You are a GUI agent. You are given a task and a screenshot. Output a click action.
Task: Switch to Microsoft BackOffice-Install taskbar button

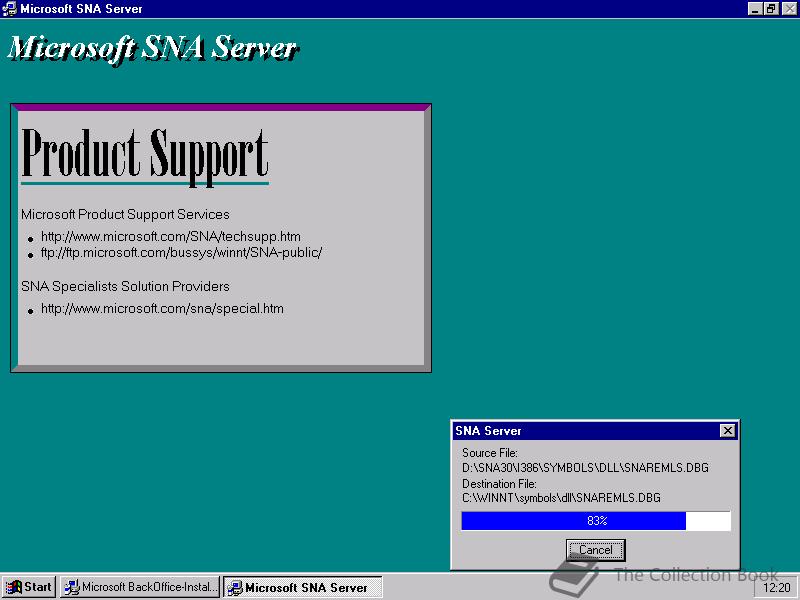140,587
